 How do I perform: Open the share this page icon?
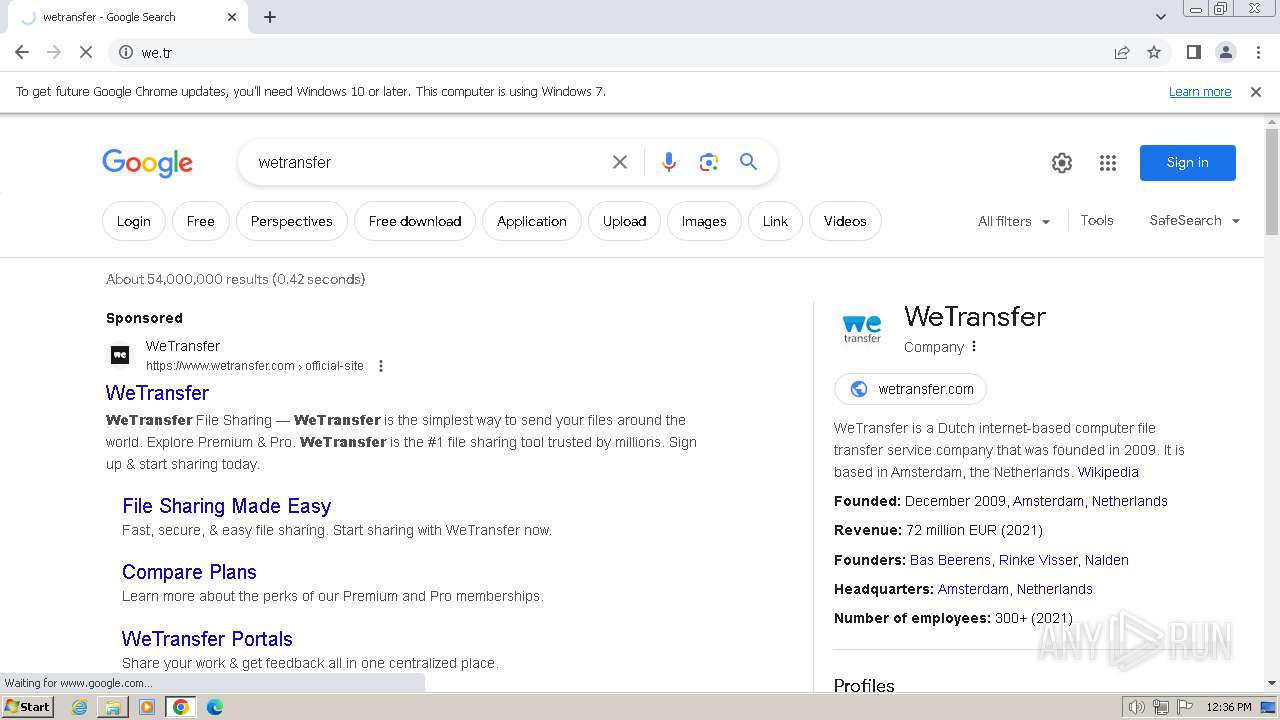click(x=1122, y=53)
